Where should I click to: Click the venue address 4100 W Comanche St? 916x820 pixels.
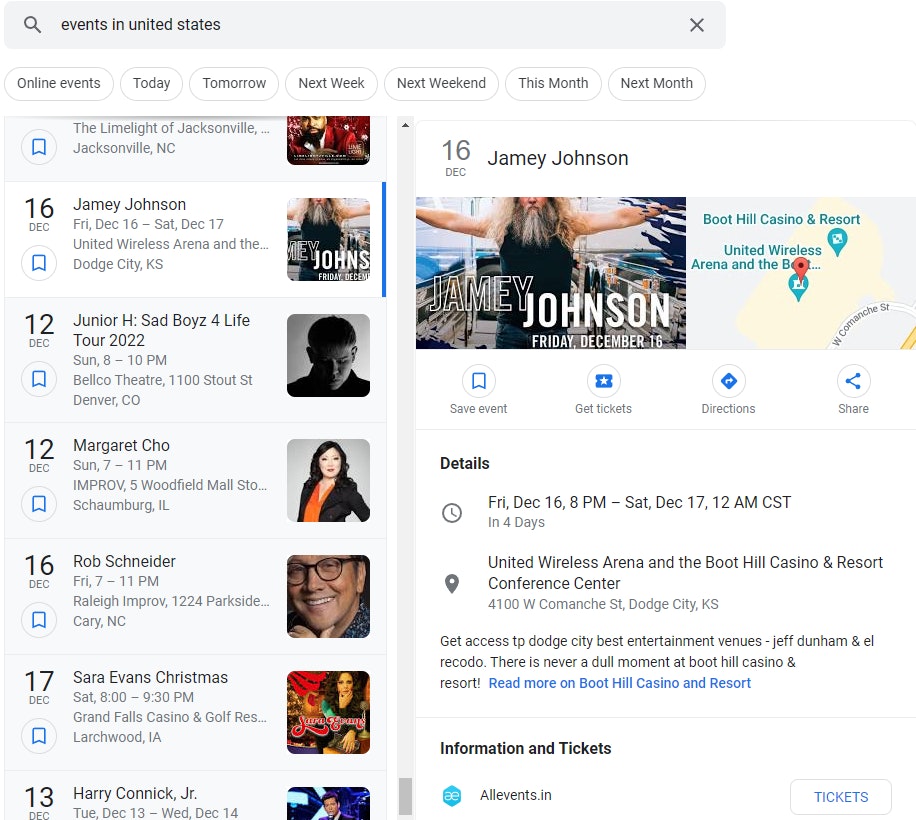pos(603,604)
